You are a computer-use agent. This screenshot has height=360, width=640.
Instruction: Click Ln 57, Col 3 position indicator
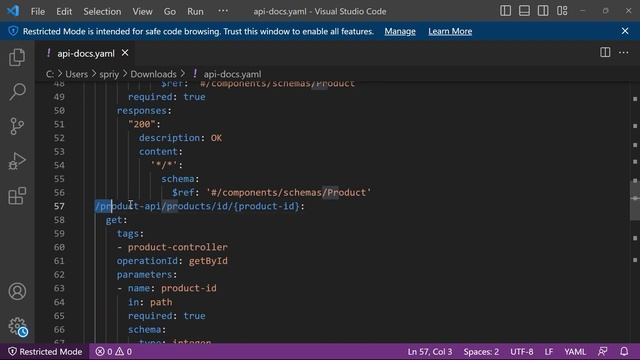coord(429,351)
